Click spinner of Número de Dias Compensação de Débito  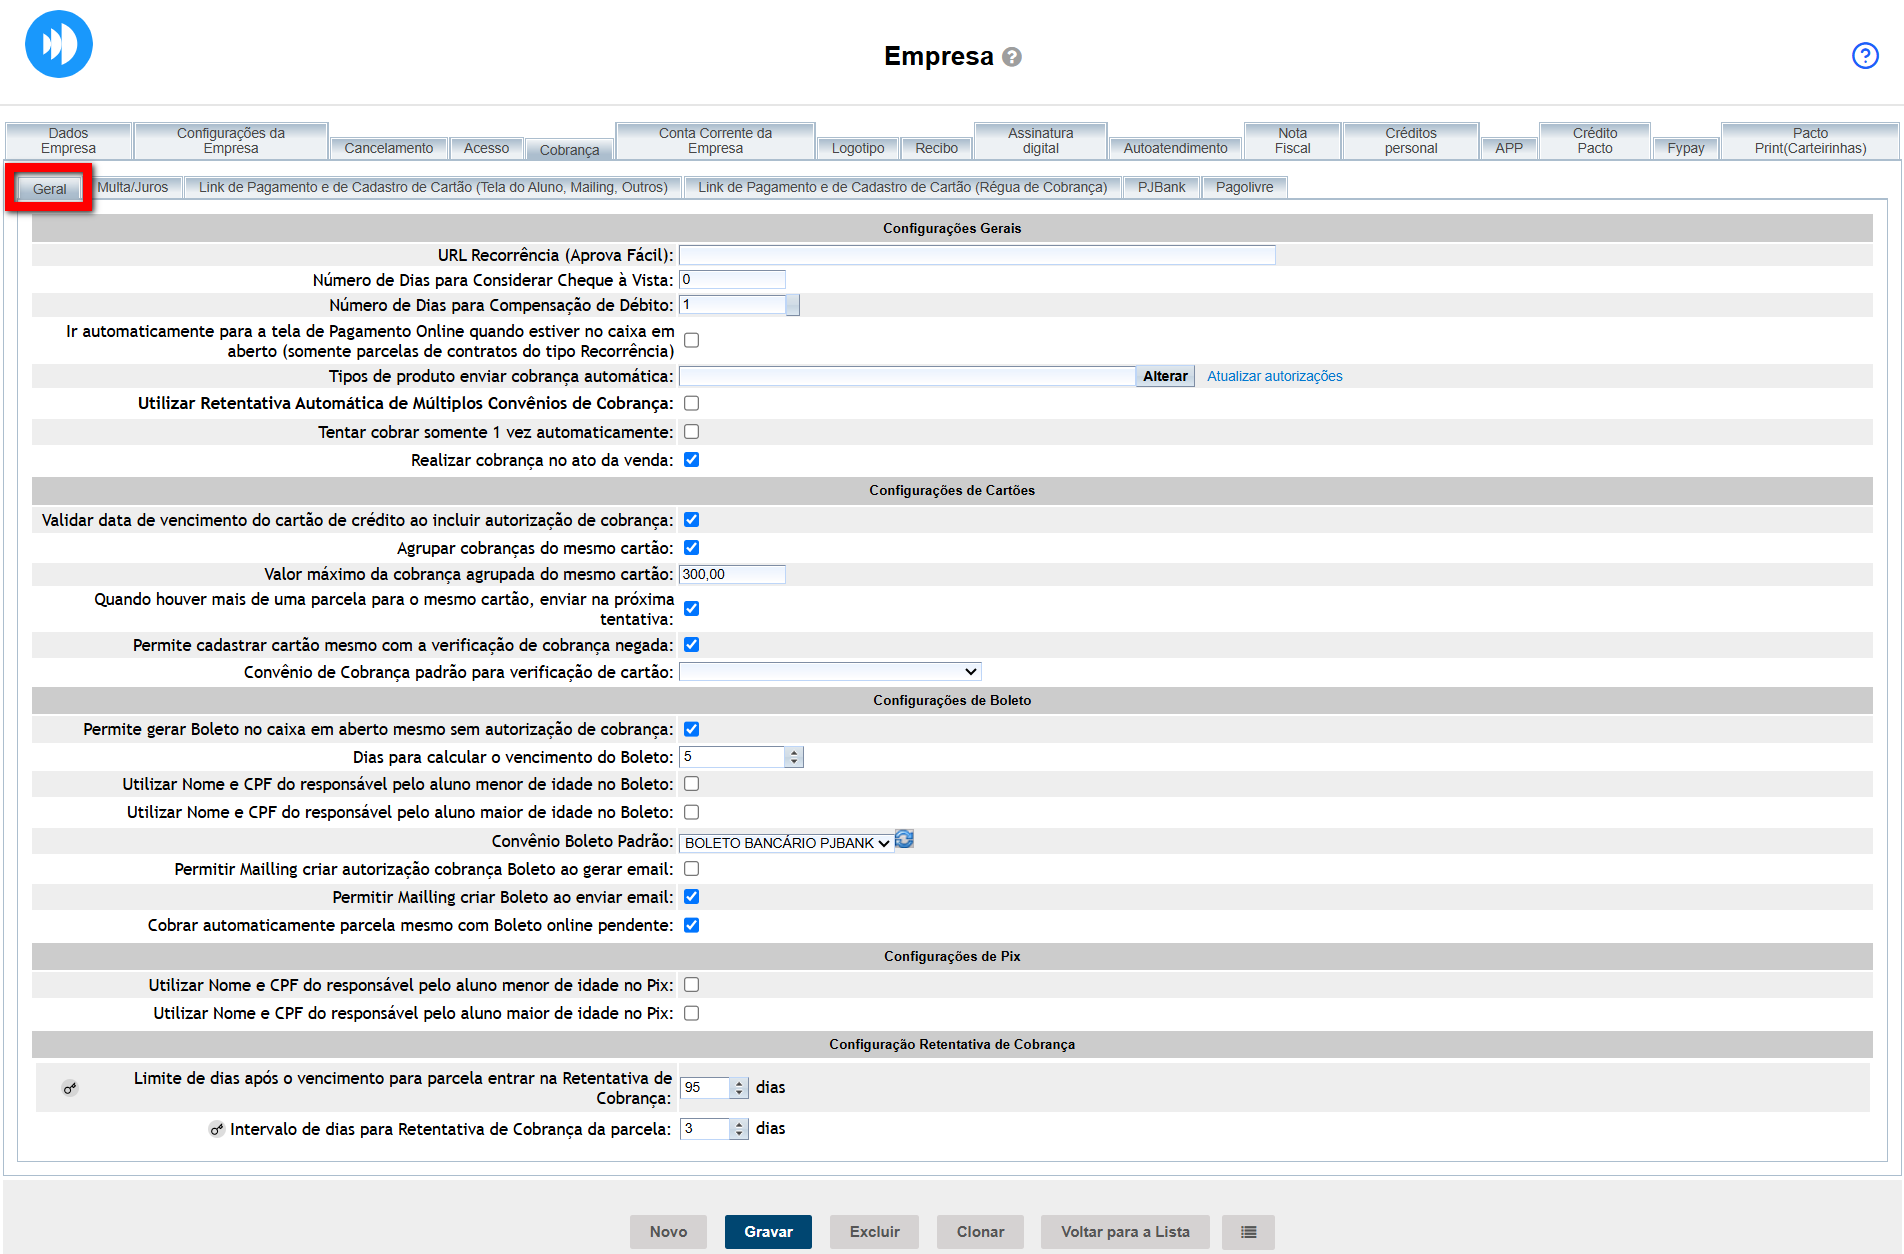point(793,305)
